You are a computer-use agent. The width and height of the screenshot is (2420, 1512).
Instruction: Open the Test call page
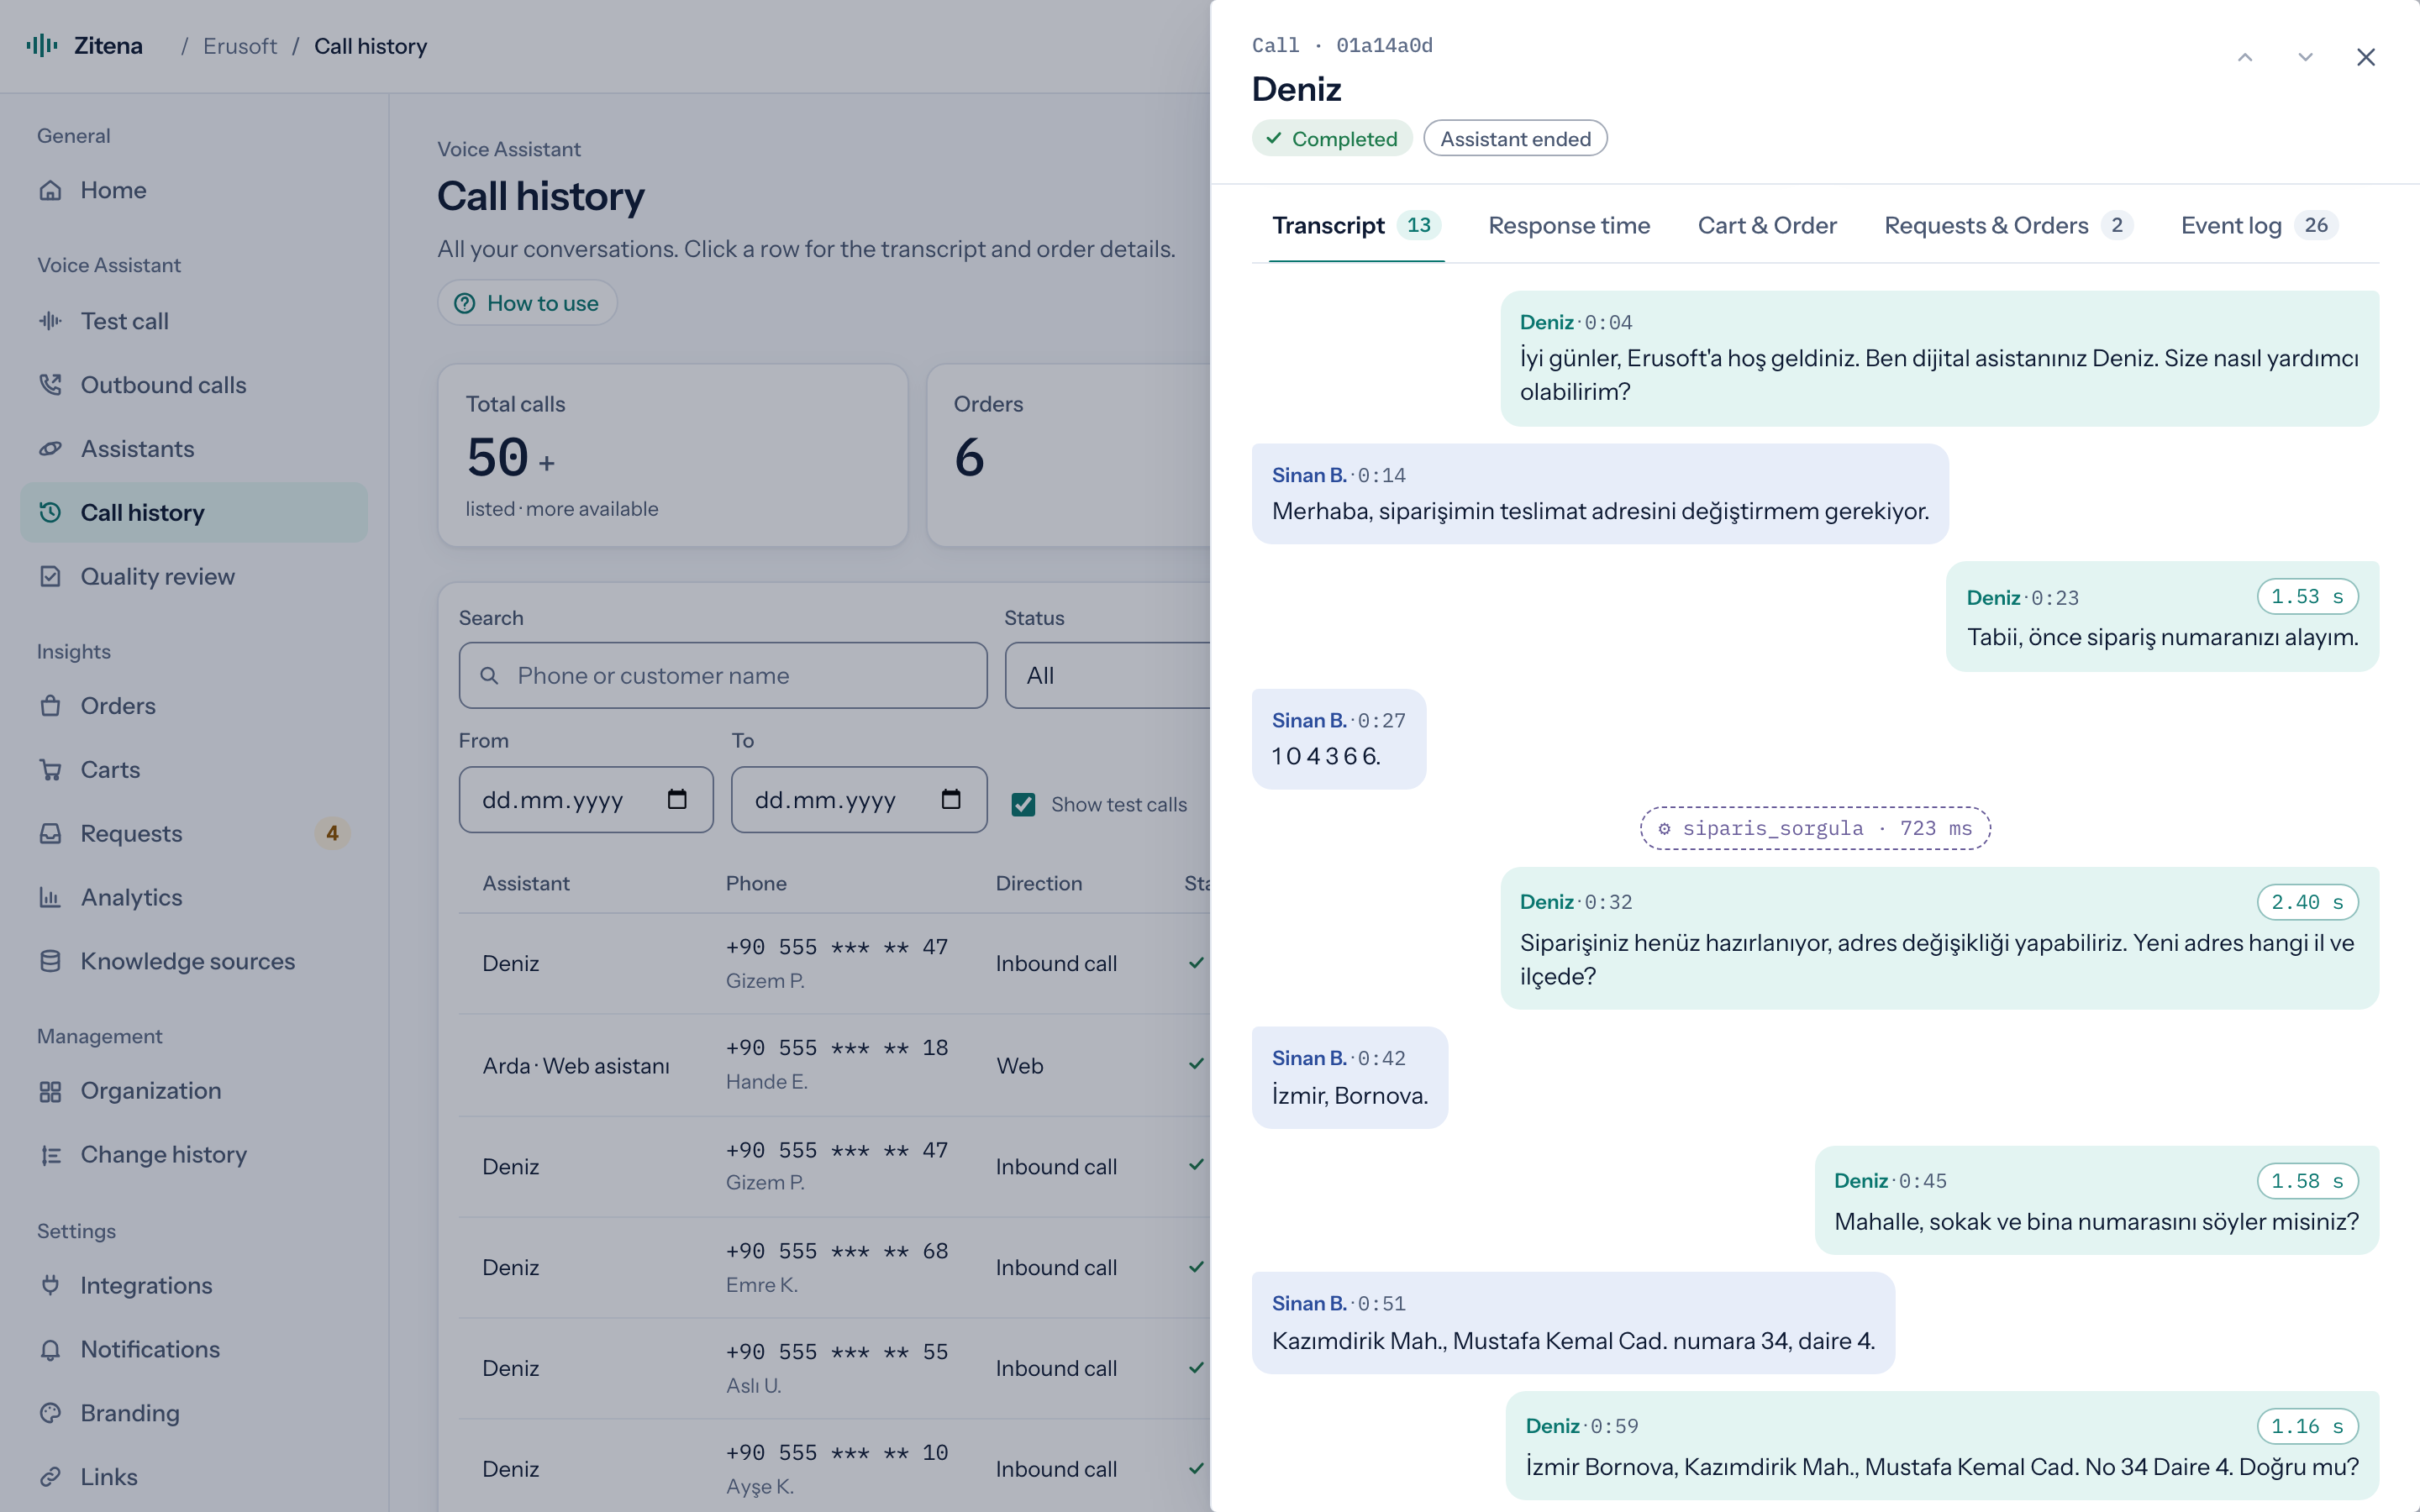pos(194,321)
